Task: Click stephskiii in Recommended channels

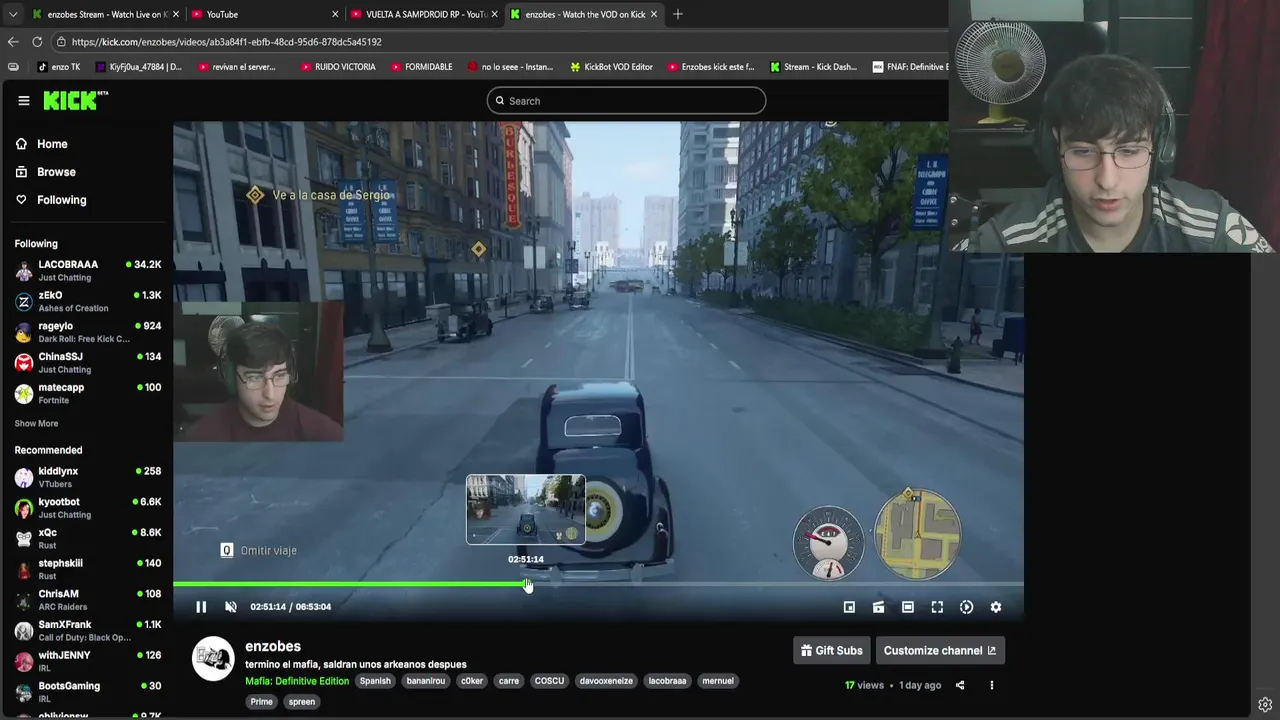Action: 88,569
